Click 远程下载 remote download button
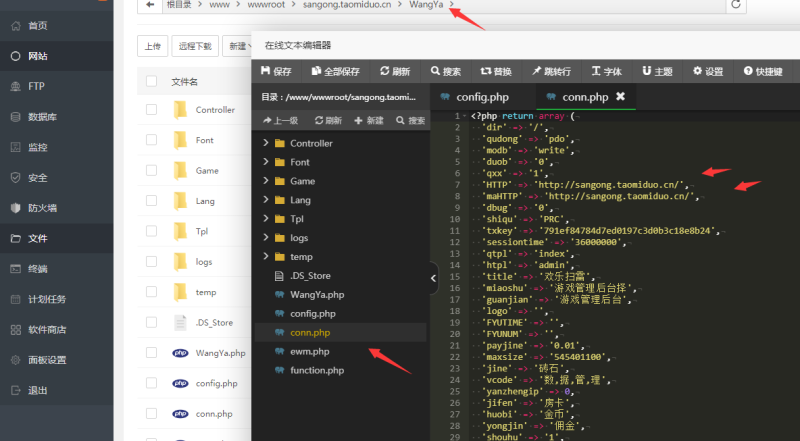800x441 pixels. click(195, 46)
